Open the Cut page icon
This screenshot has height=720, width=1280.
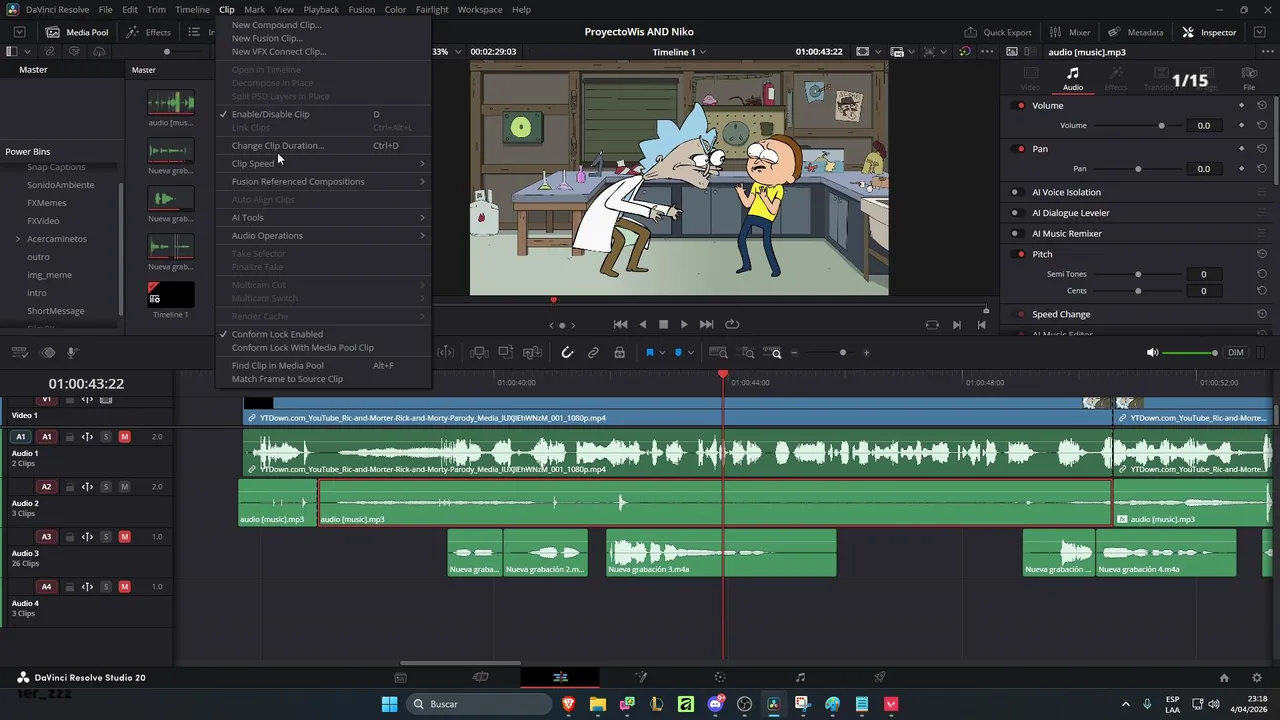coord(480,677)
